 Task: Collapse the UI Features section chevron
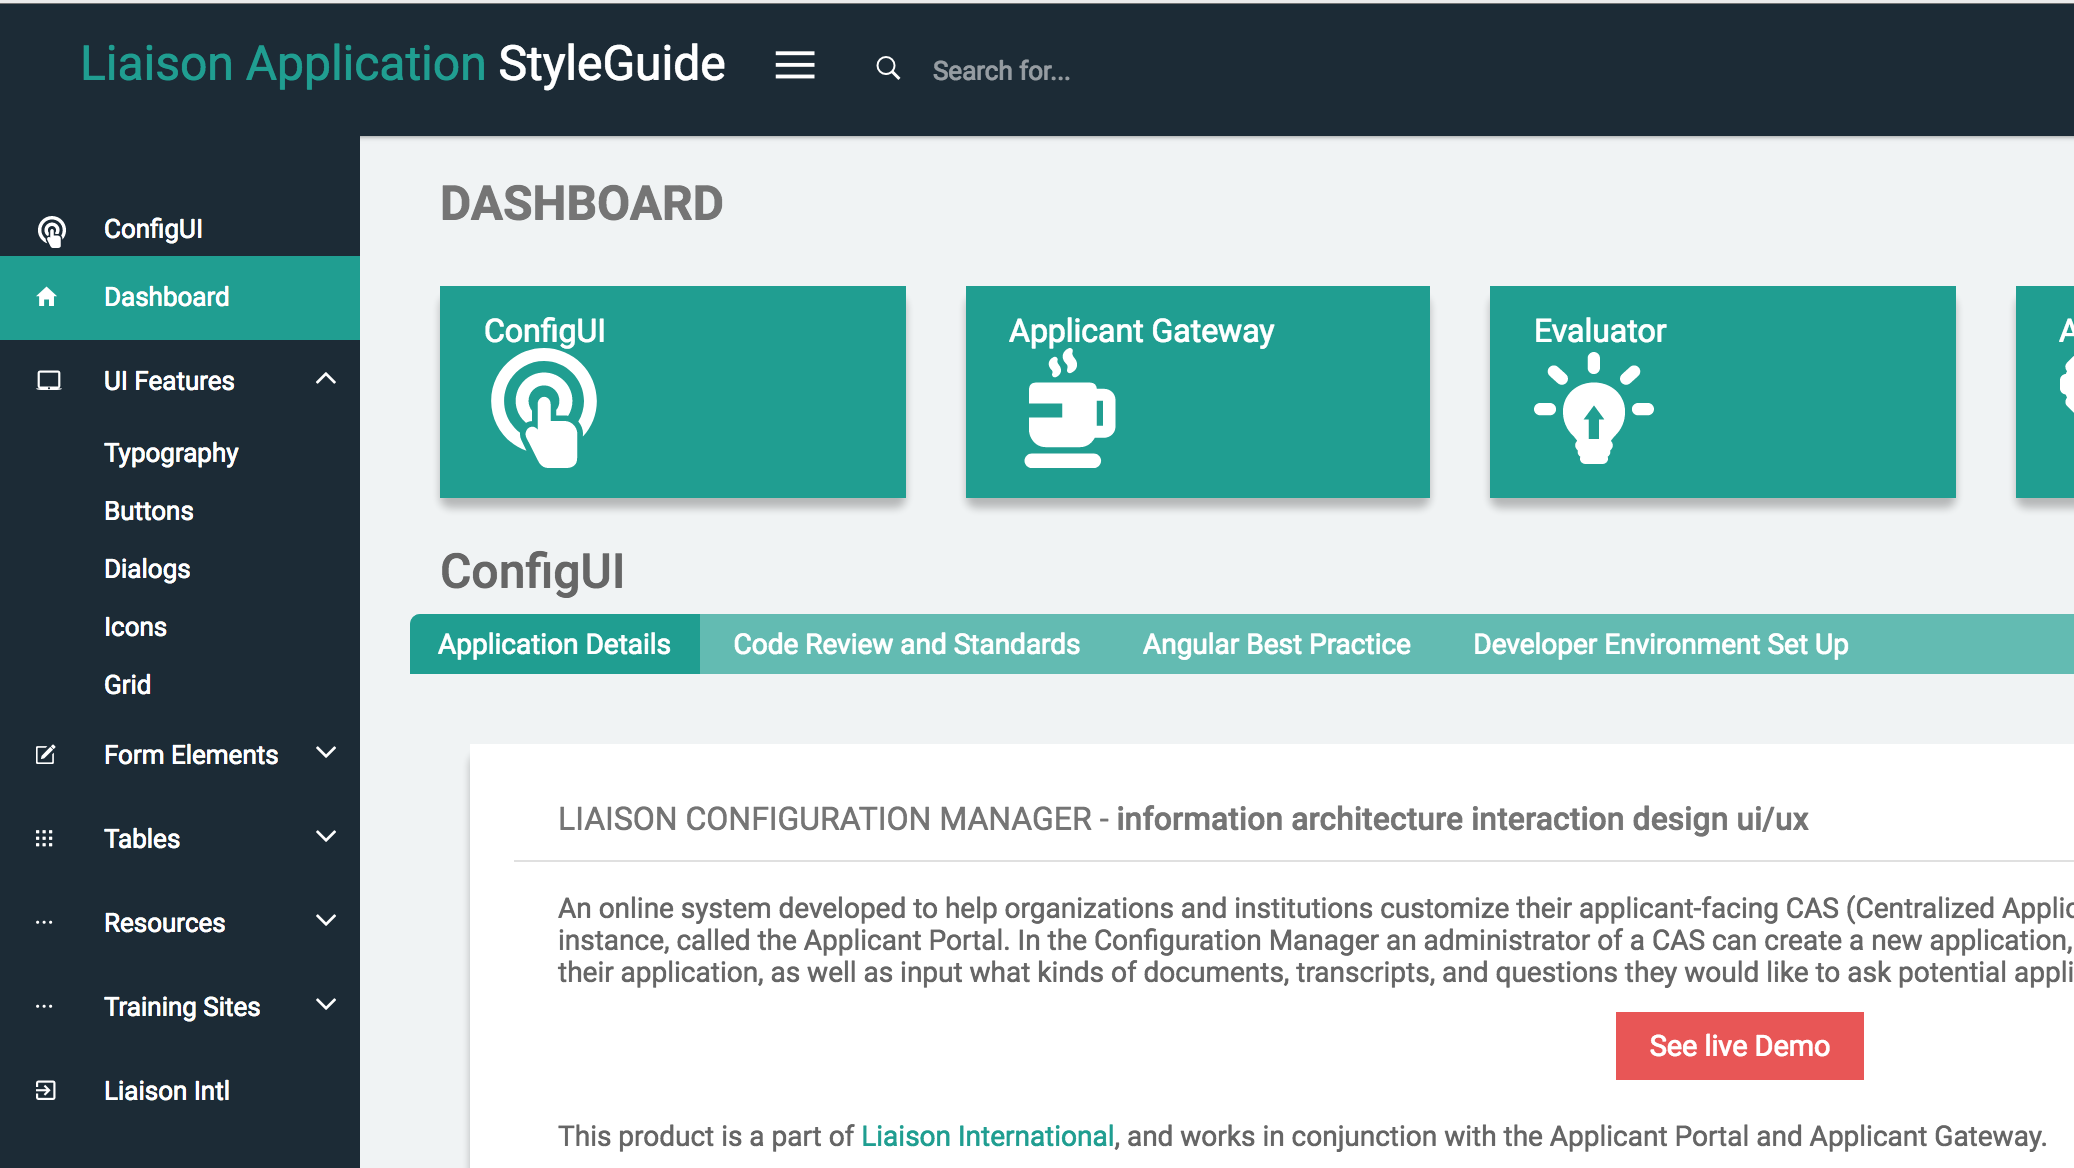click(326, 379)
